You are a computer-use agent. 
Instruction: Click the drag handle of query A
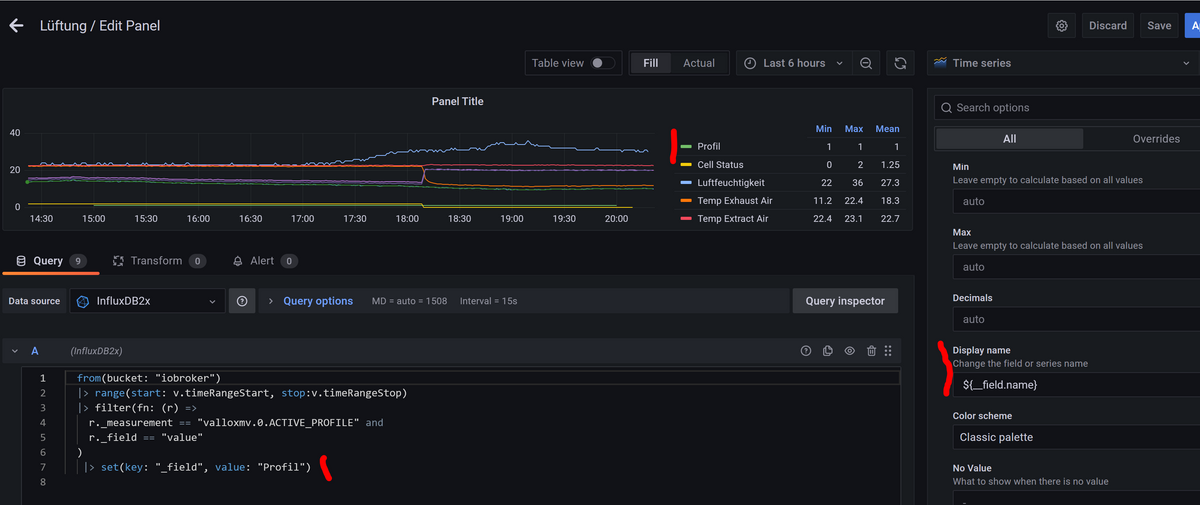point(888,351)
